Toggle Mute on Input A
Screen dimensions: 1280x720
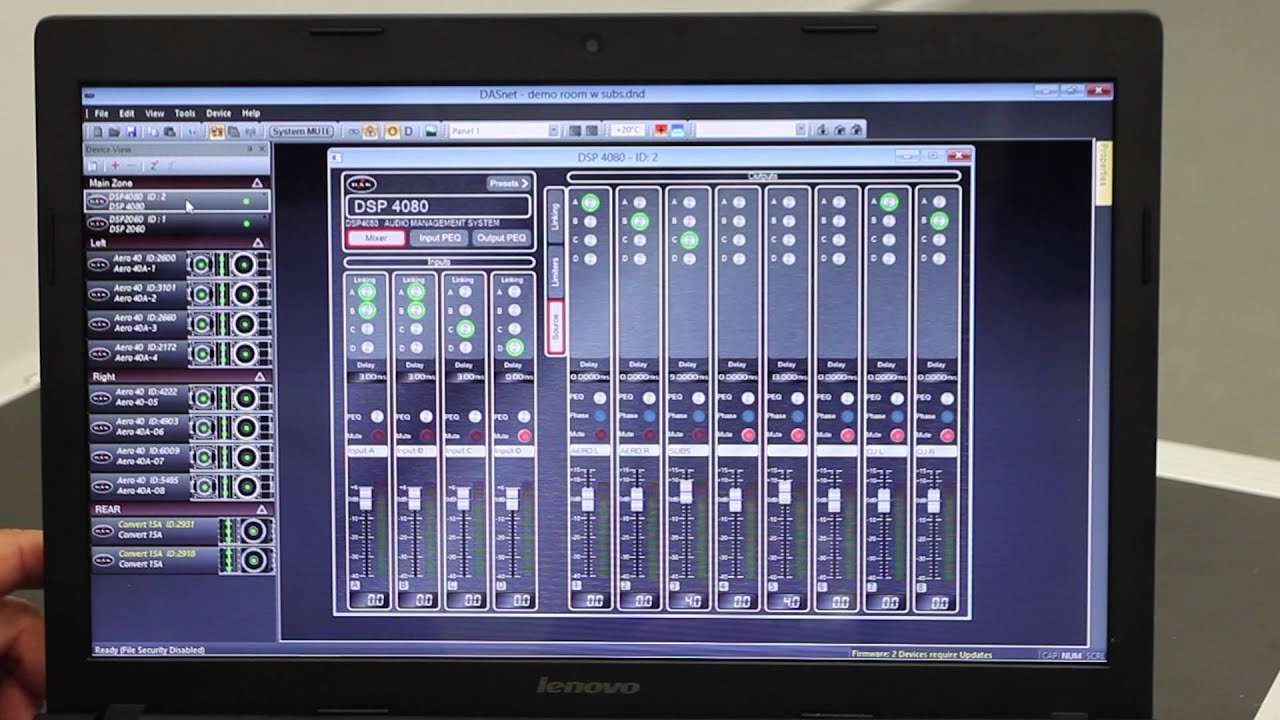[377, 436]
